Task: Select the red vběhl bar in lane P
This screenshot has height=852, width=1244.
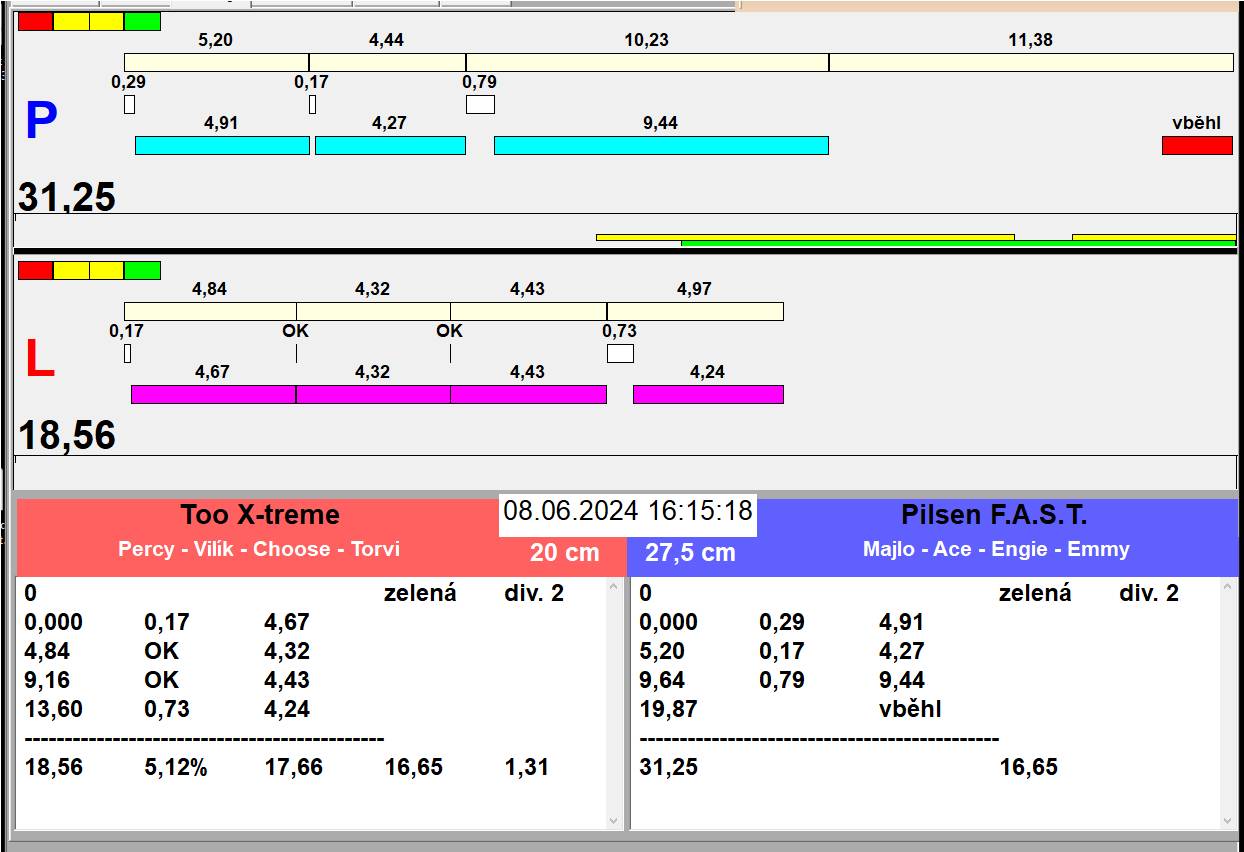Action: [x=1197, y=145]
